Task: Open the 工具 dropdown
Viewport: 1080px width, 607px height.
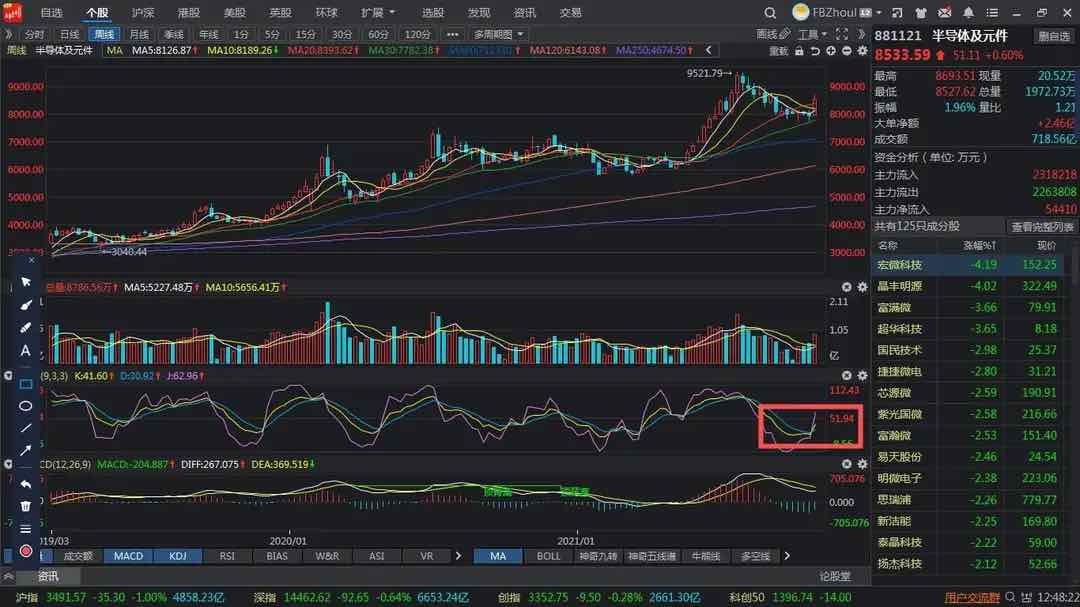Action: pos(812,34)
